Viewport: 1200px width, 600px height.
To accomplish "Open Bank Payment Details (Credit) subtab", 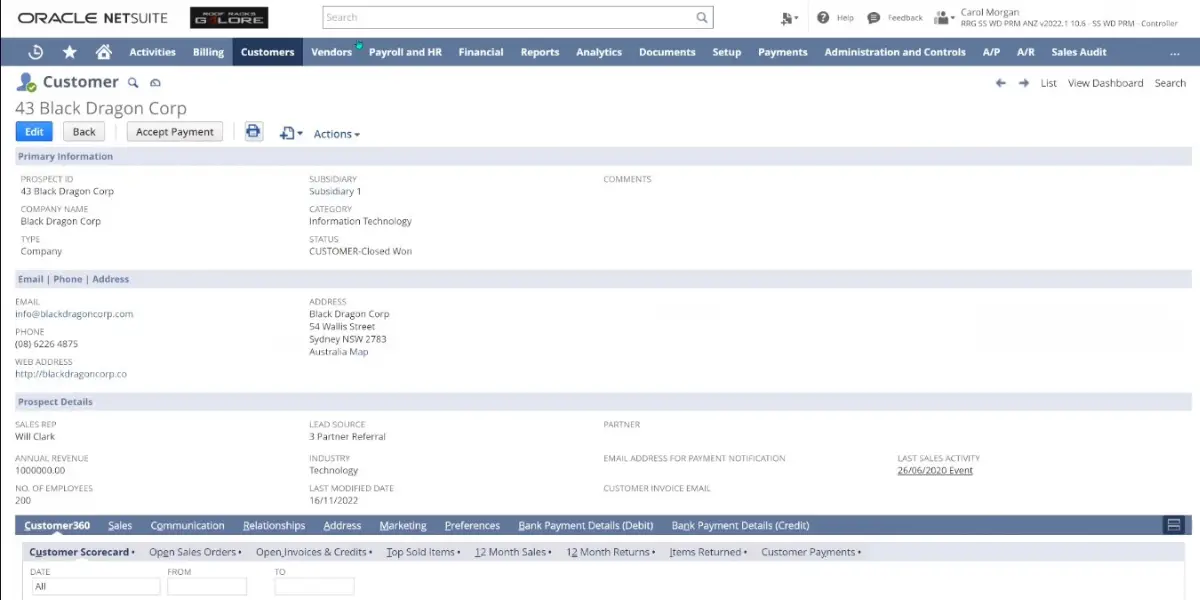I will (x=740, y=525).
